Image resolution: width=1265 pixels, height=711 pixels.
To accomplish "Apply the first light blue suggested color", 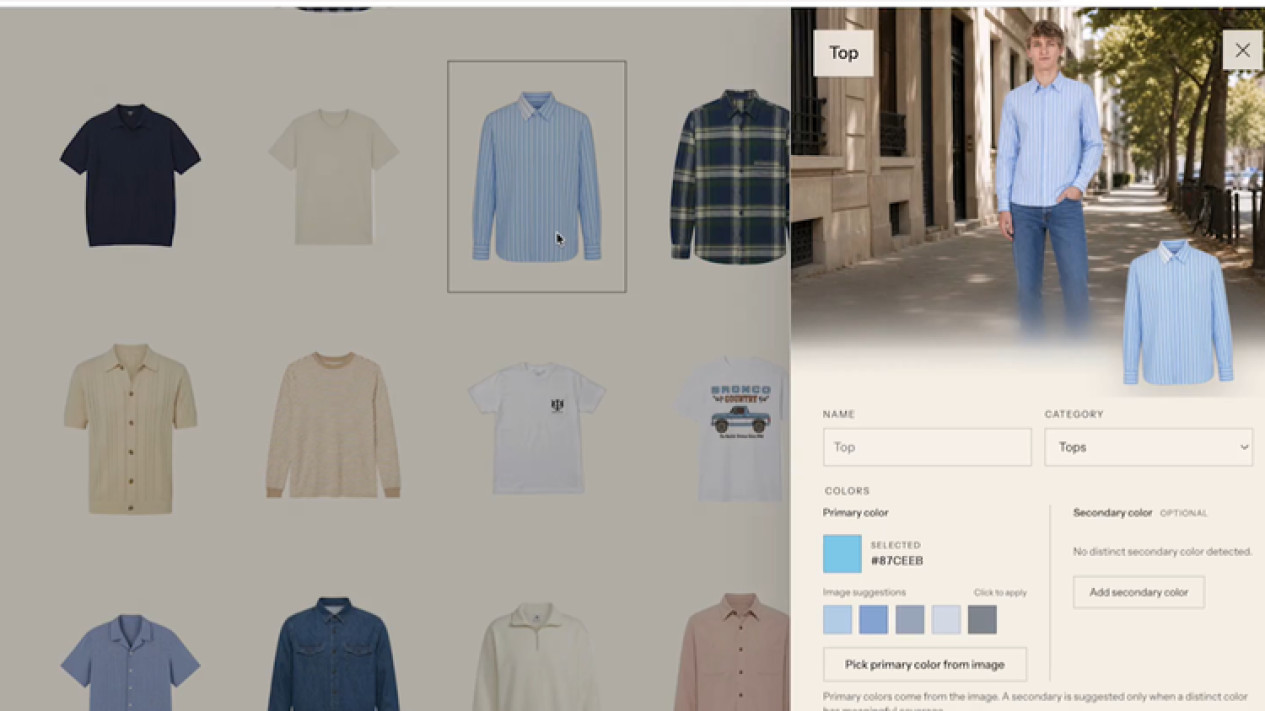I will 838,619.
